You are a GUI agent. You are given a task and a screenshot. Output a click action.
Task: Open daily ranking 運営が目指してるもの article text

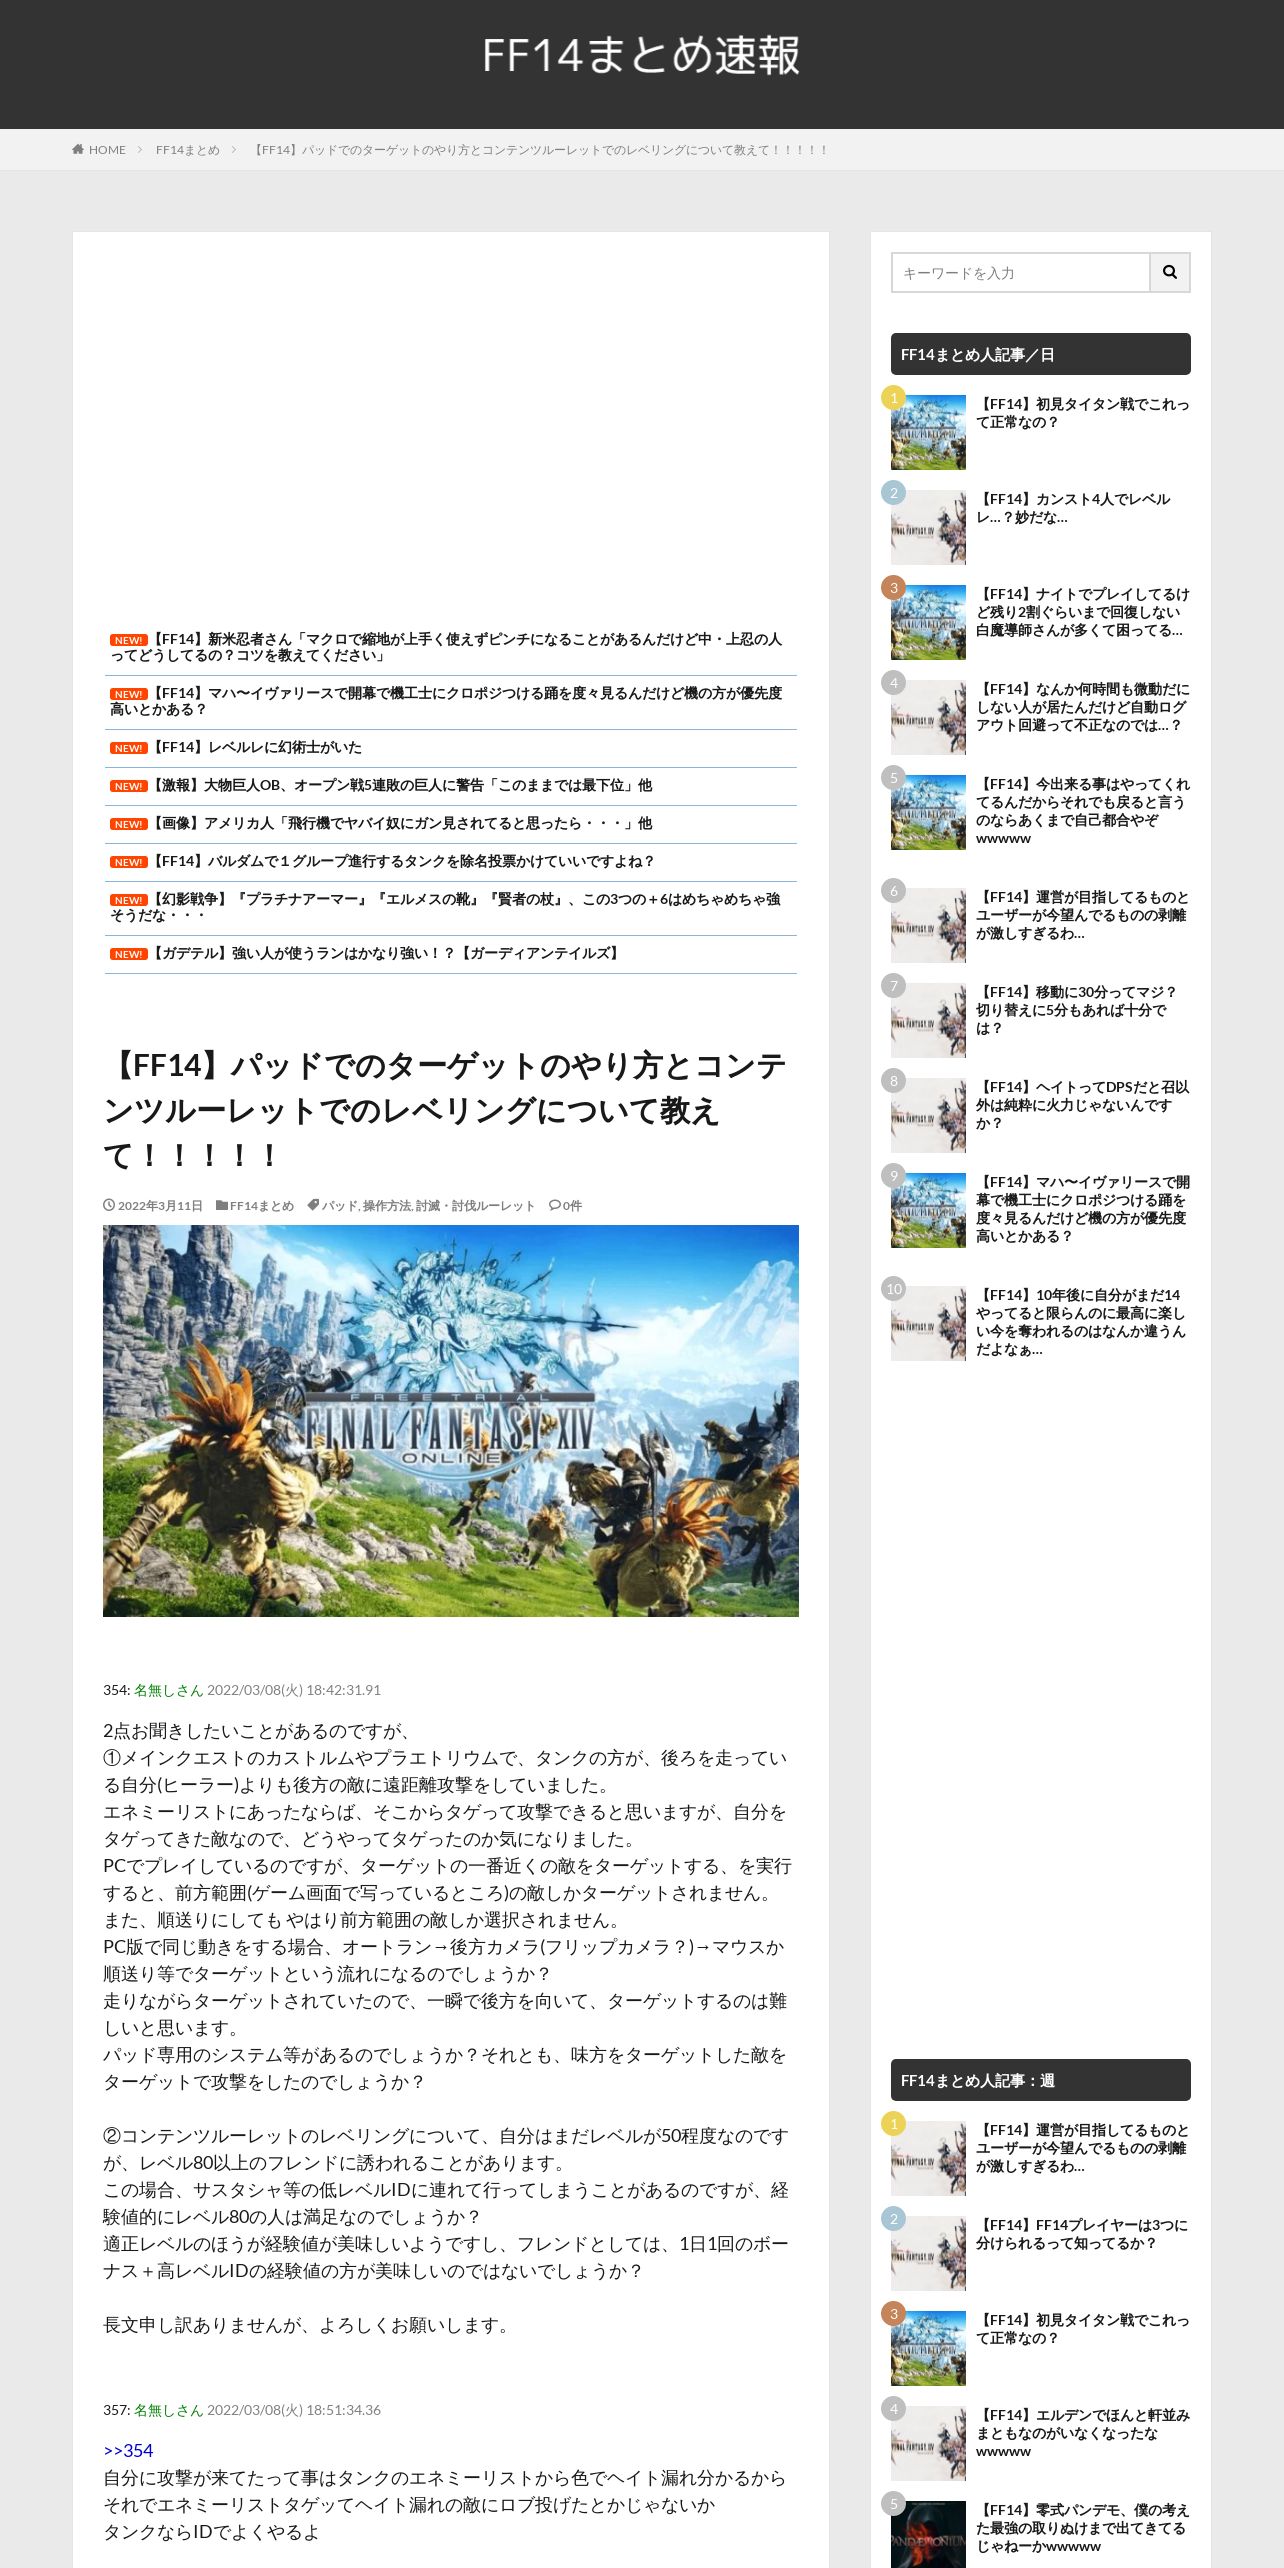tap(1083, 915)
